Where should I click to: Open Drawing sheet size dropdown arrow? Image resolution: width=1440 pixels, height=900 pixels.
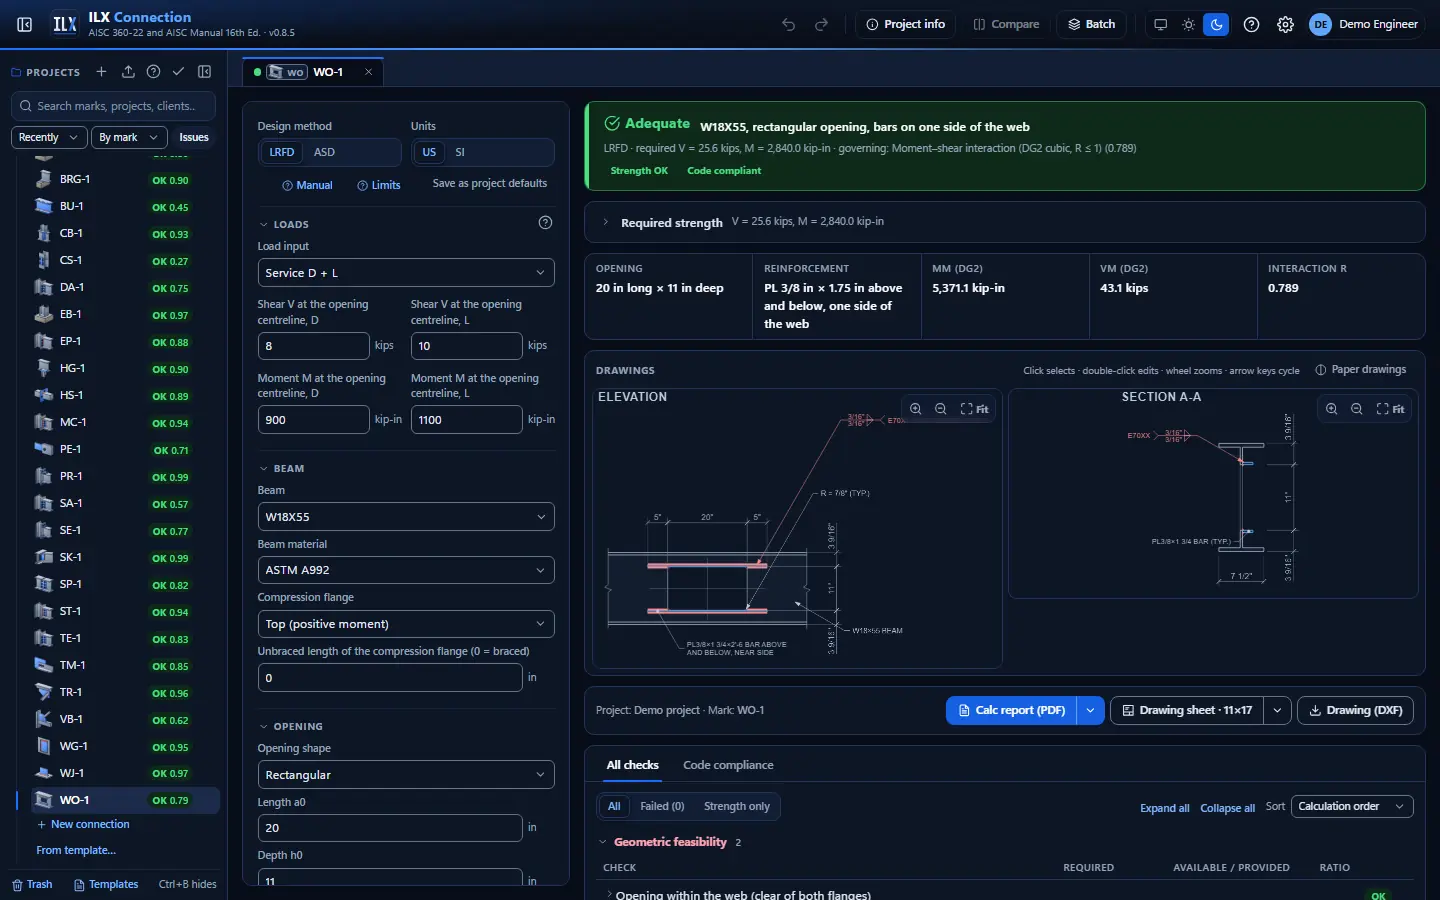[x=1277, y=710]
